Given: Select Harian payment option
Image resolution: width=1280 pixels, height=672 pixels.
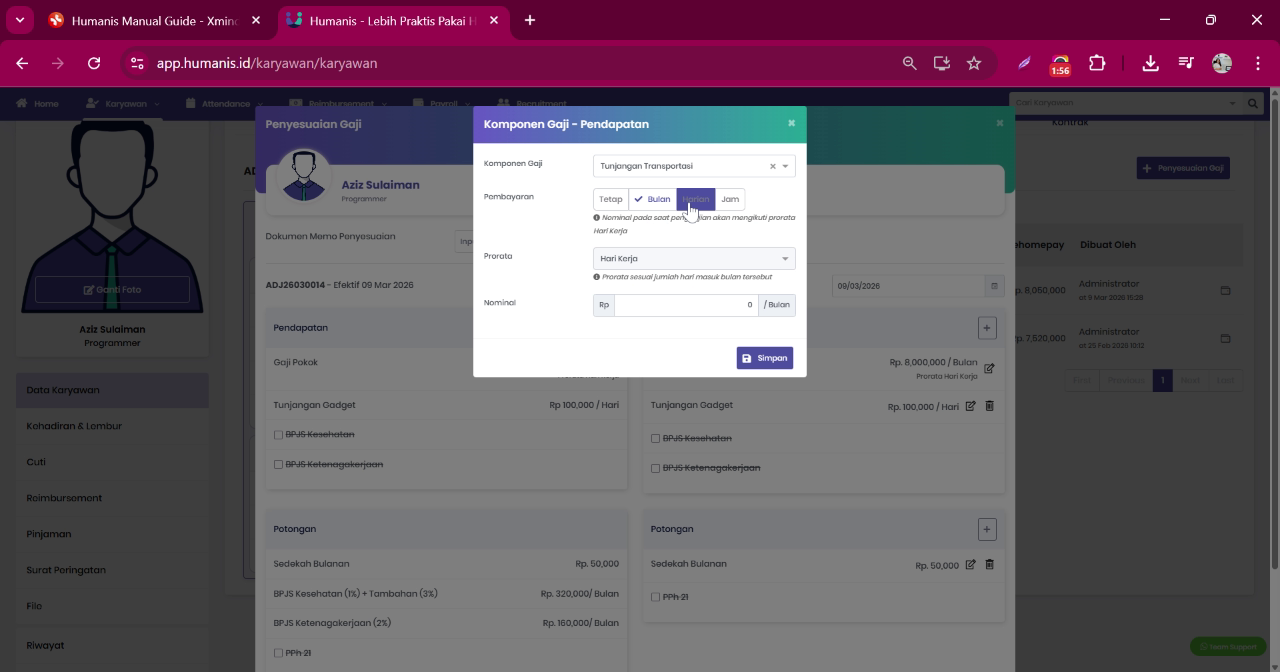Looking at the screenshot, I should [x=696, y=199].
